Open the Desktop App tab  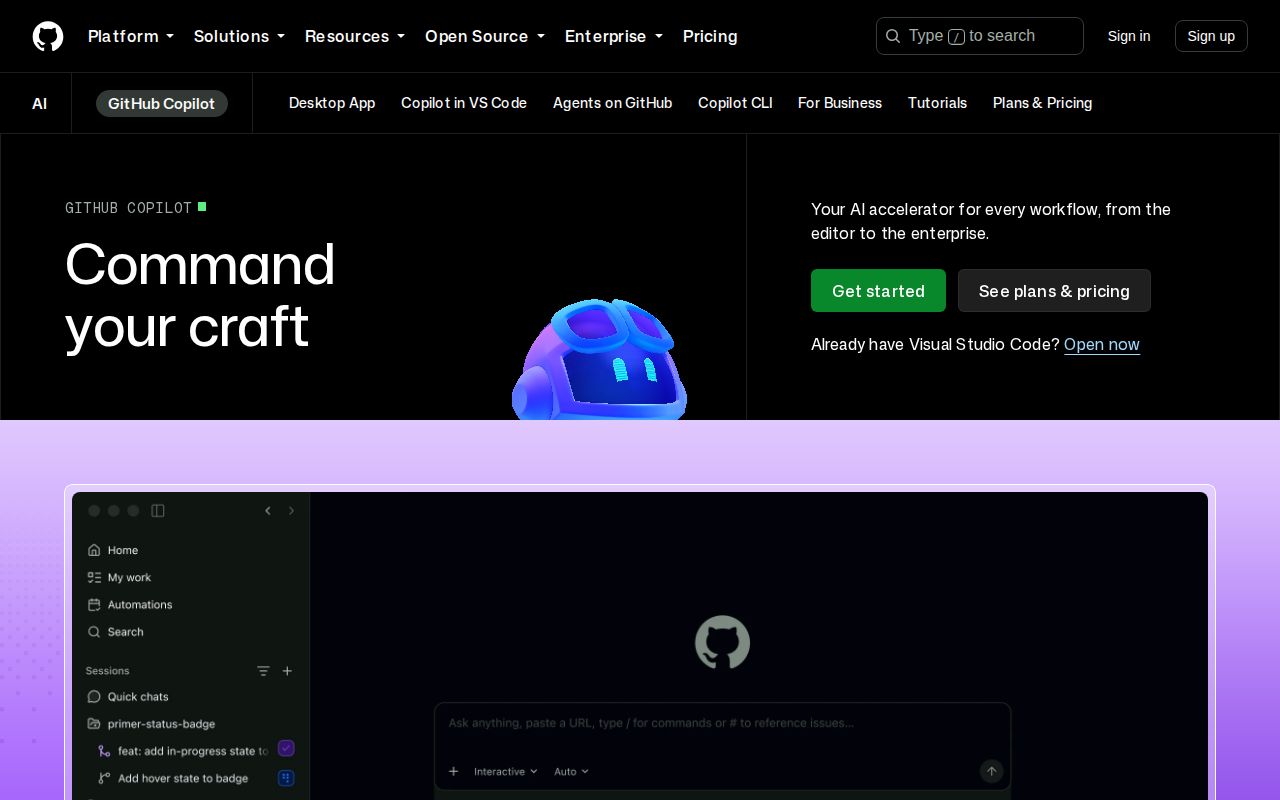tap(332, 103)
